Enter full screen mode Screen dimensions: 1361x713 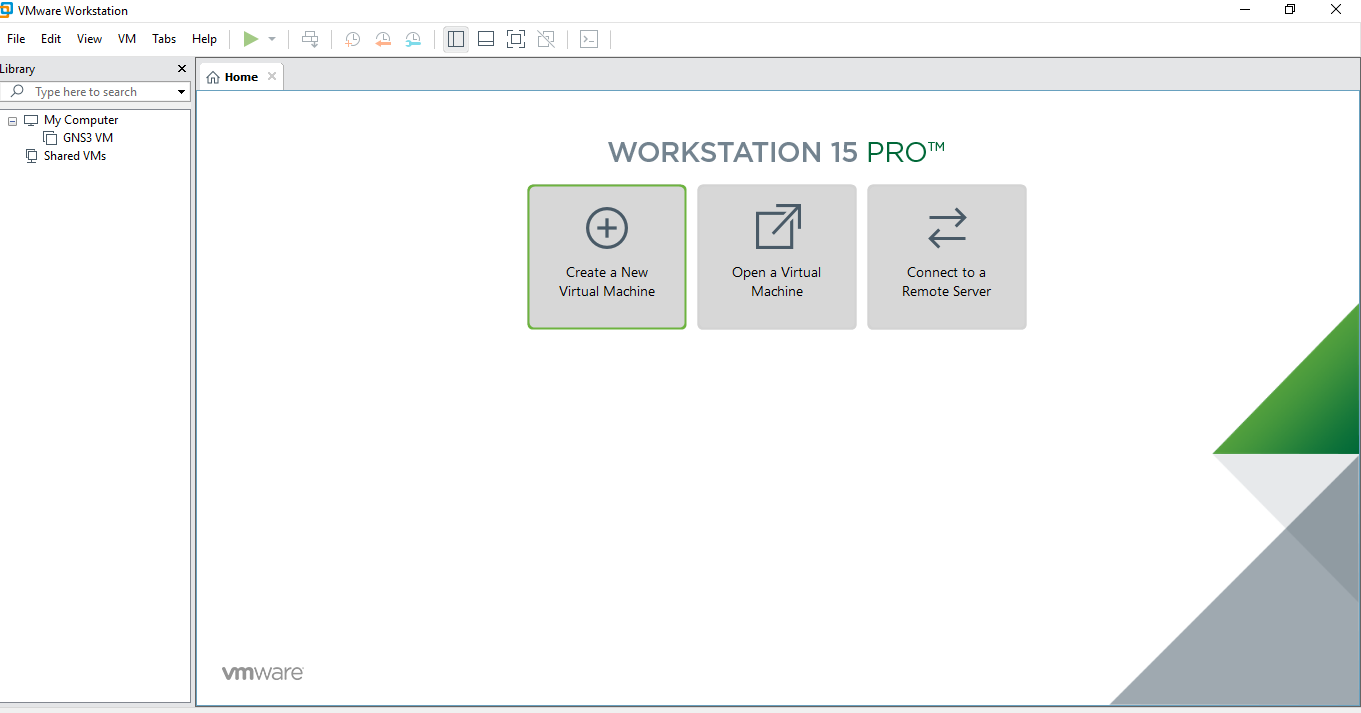coord(515,39)
